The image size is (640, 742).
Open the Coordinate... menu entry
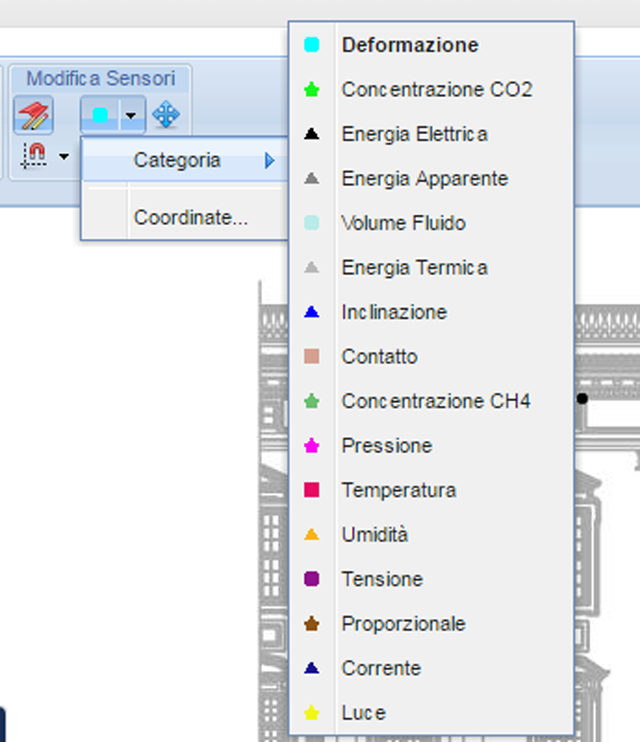190,217
